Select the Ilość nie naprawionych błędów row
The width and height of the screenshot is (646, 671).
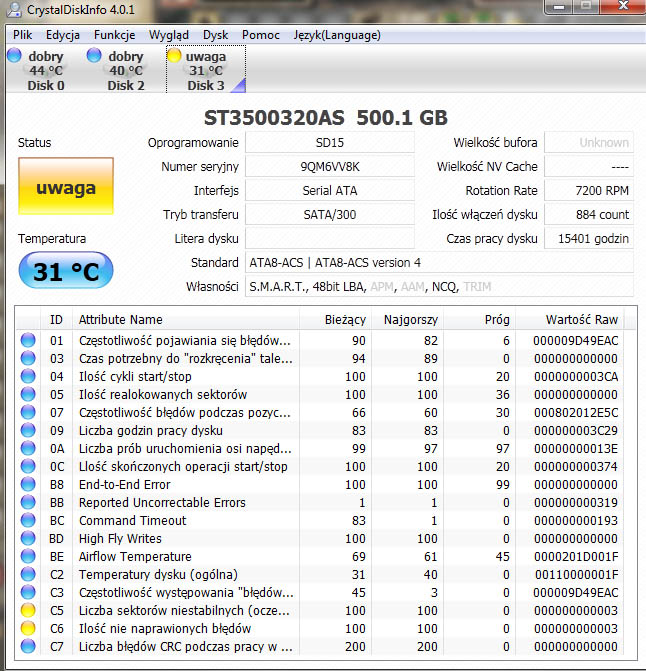click(x=320, y=628)
